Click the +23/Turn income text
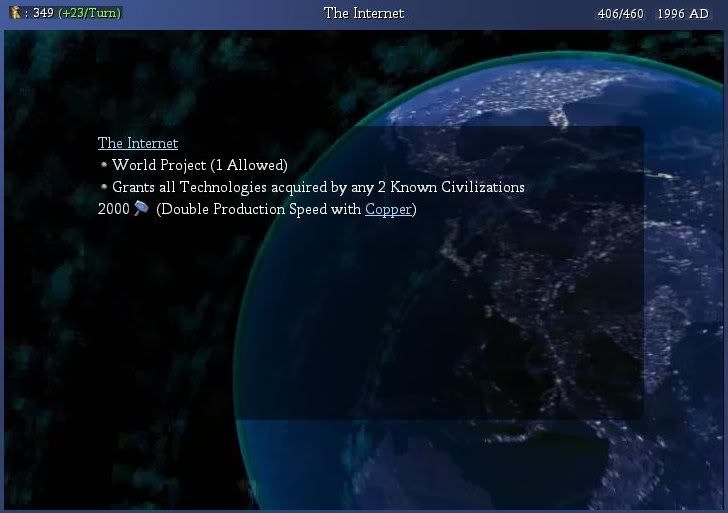728x513 pixels. tap(90, 13)
